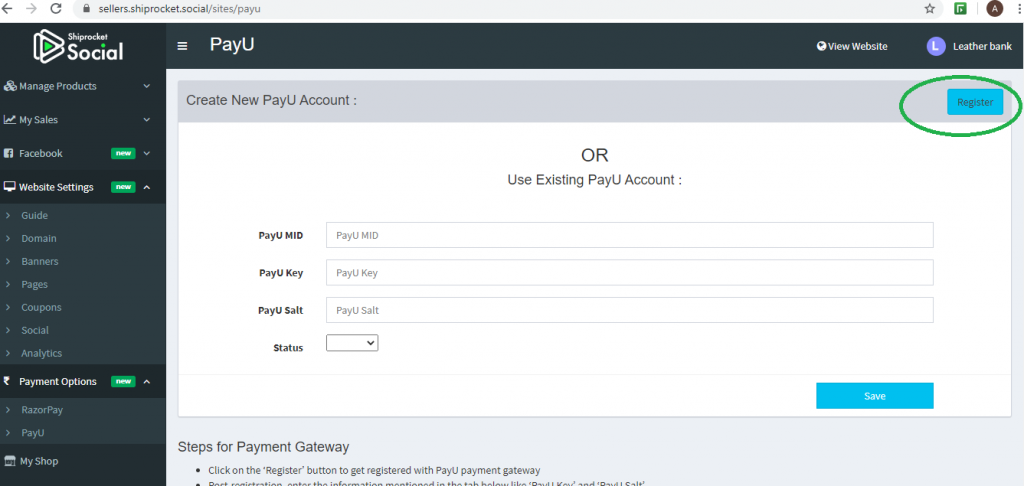Click the Manage Products boxes icon
Screen dimensions: 1024x486
pyautogui.click(x=10, y=86)
